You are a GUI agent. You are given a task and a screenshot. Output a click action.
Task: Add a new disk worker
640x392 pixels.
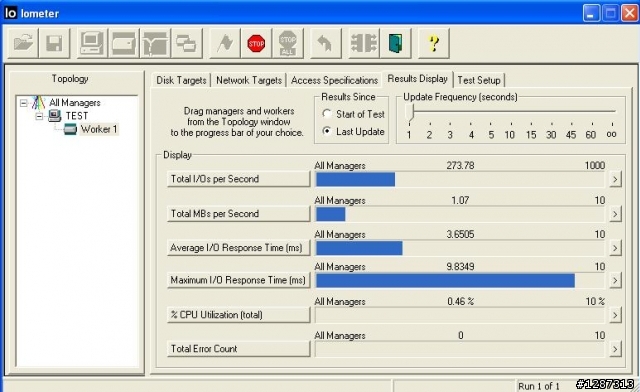124,43
